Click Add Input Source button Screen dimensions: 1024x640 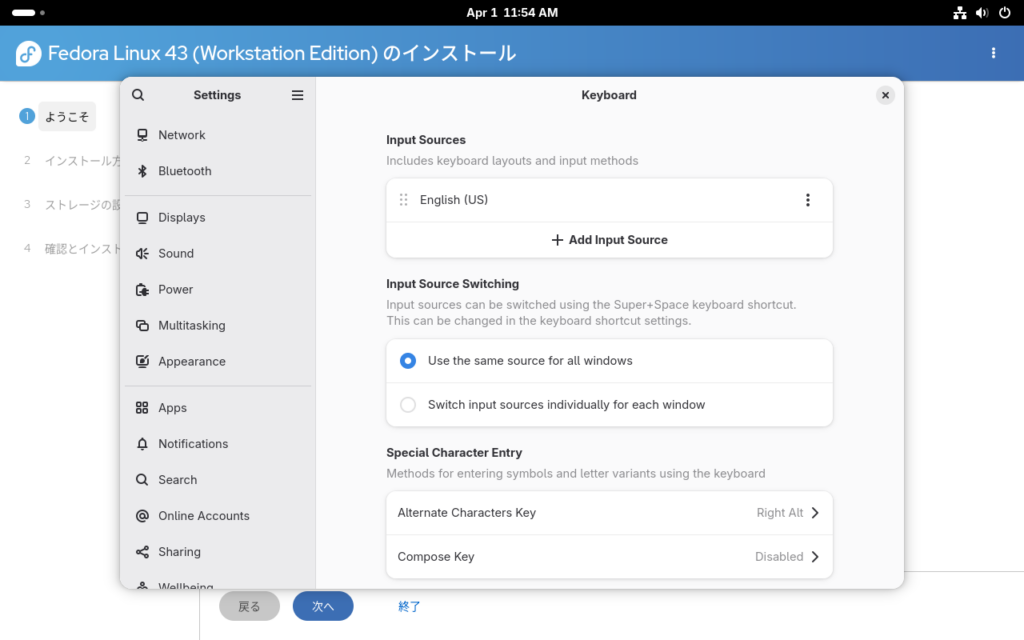pos(609,240)
